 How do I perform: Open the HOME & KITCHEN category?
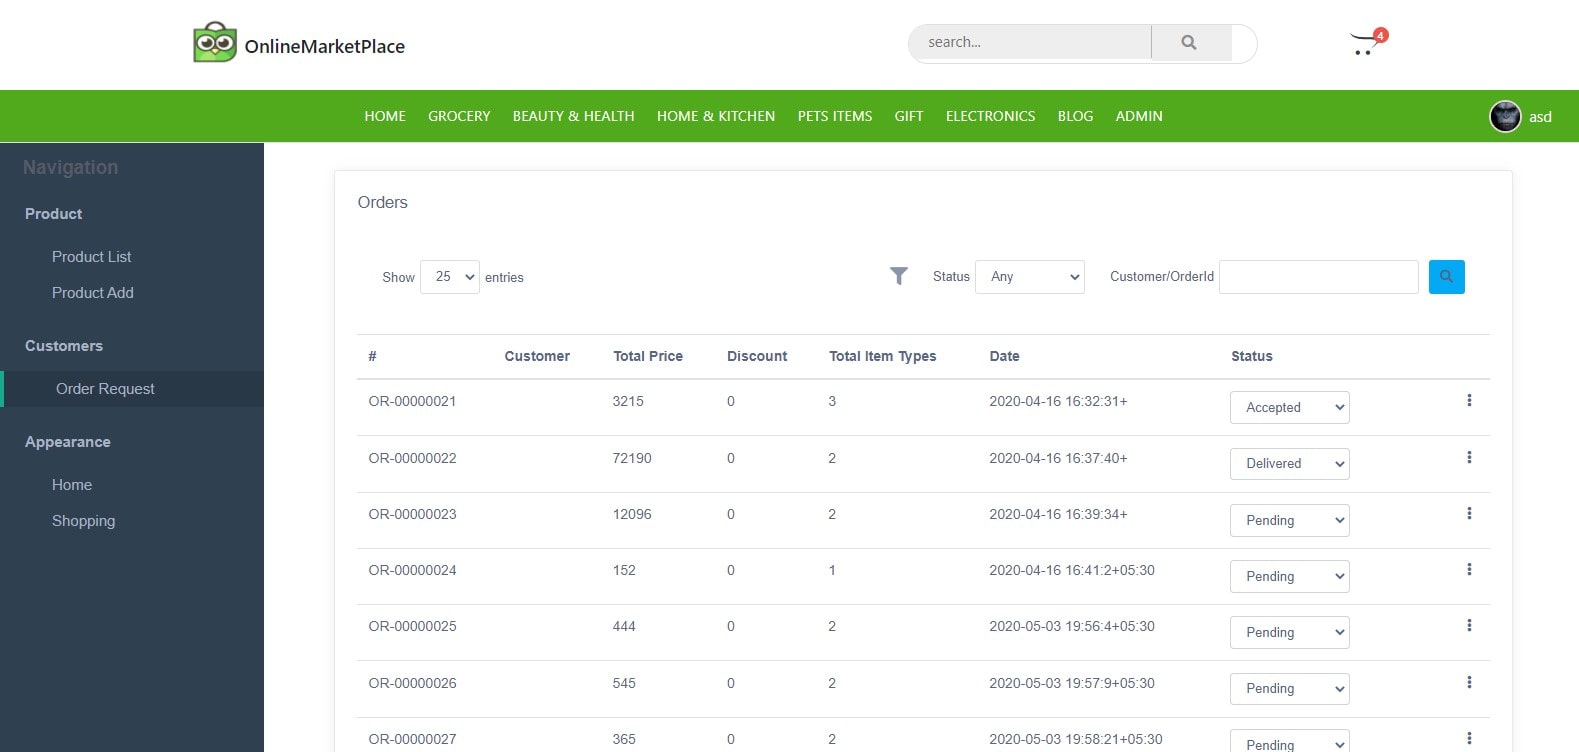tap(716, 116)
